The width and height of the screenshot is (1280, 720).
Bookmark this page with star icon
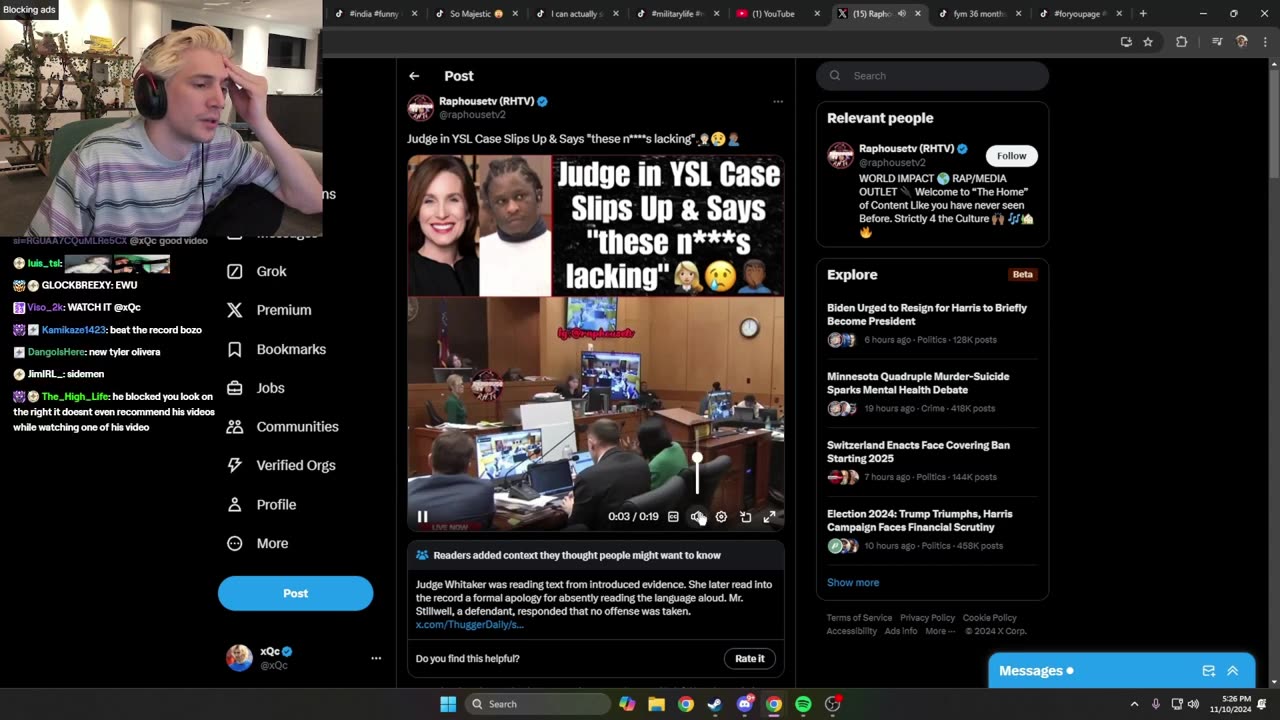pyautogui.click(x=1148, y=42)
